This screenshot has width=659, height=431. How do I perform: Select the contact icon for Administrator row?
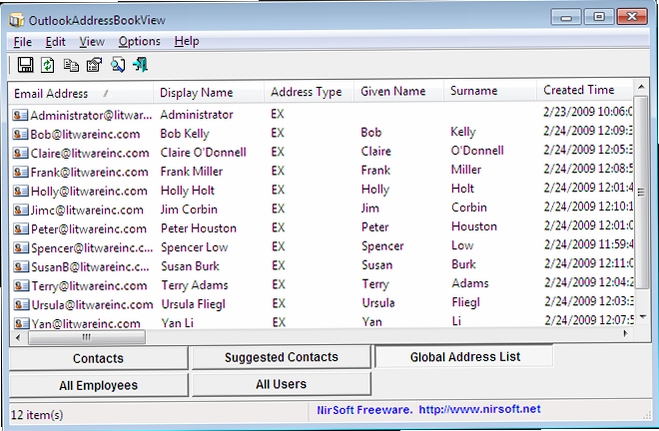[20, 115]
